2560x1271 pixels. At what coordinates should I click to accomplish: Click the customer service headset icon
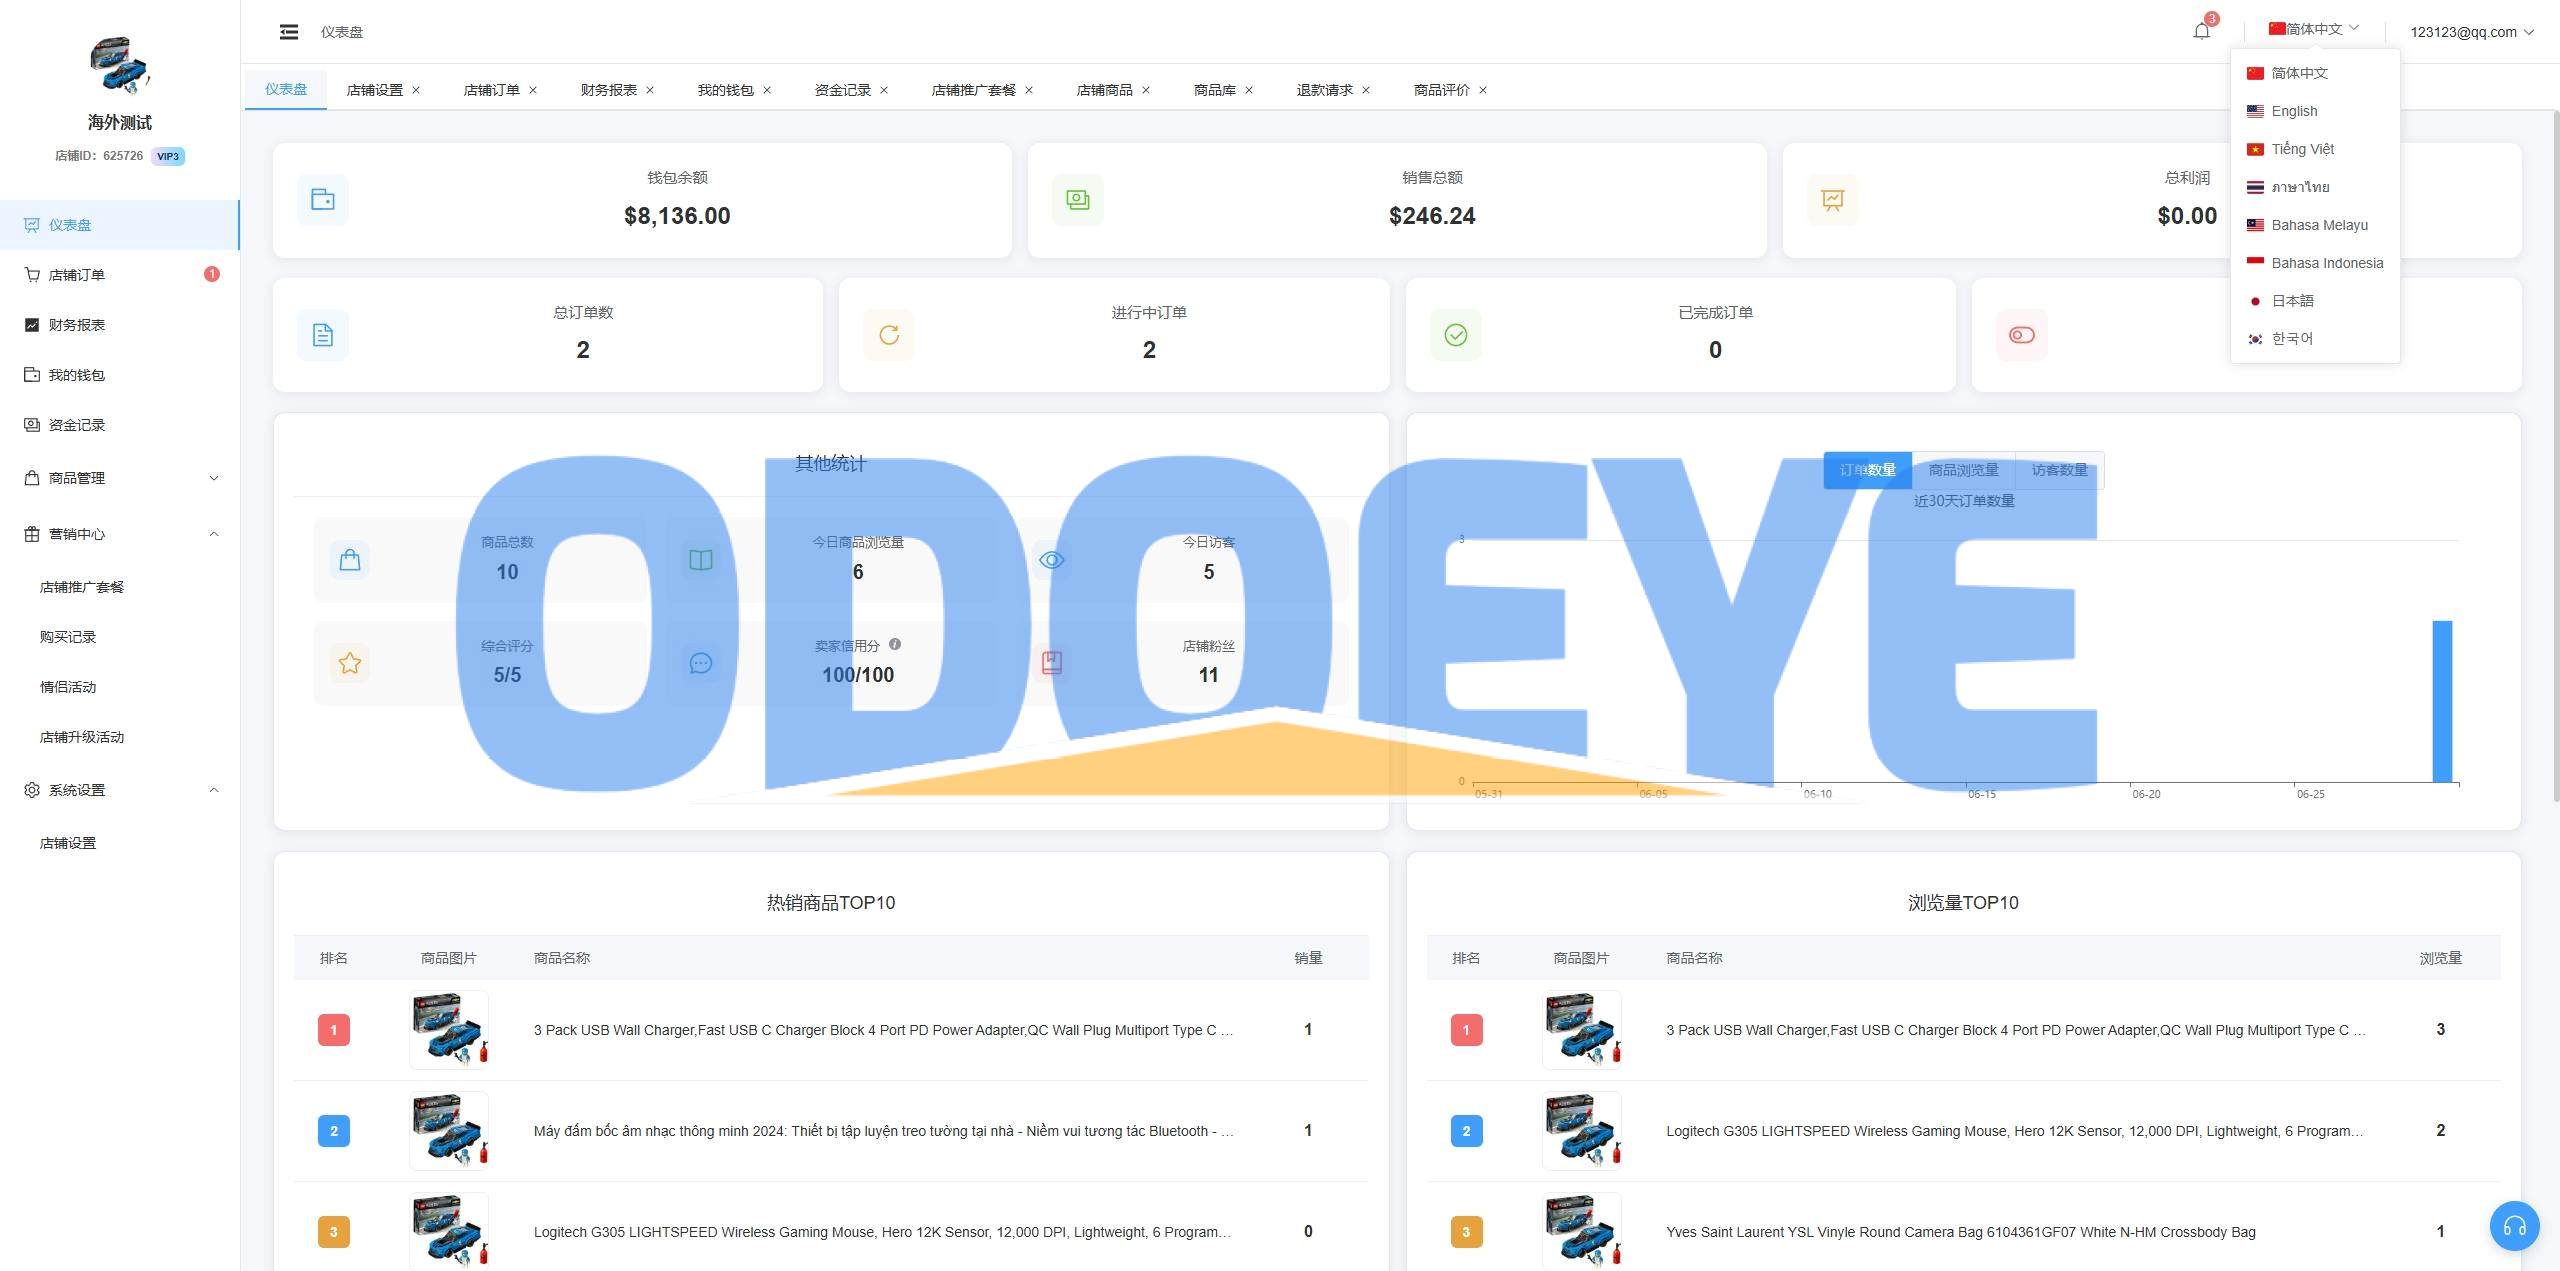[x=2514, y=1226]
